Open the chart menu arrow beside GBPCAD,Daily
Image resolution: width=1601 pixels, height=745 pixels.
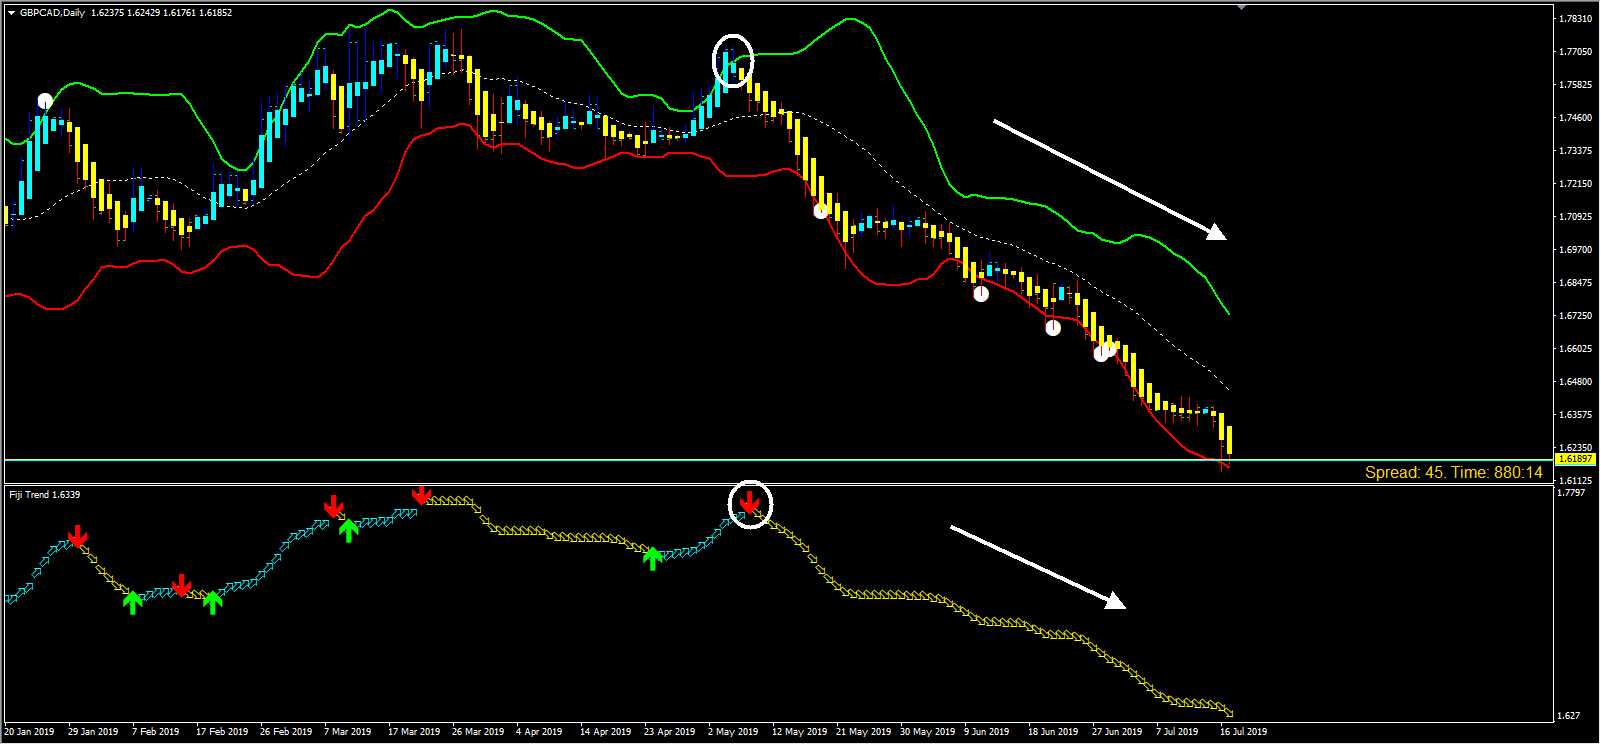[11, 12]
